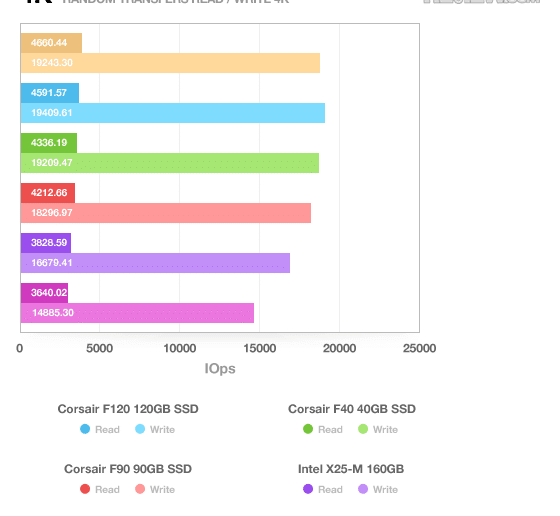Click the 25000 axis label
The width and height of the screenshot is (560, 516).
click(x=420, y=348)
